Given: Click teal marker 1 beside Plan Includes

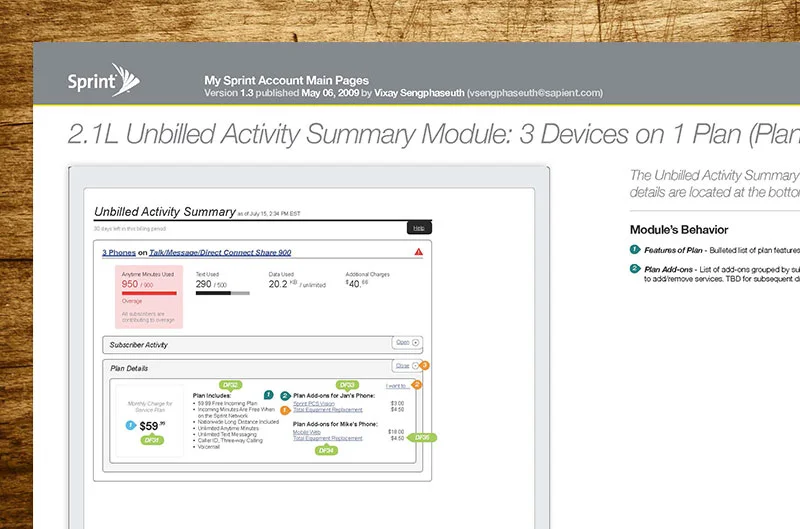Looking at the screenshot, I should (x=268, y=395).
